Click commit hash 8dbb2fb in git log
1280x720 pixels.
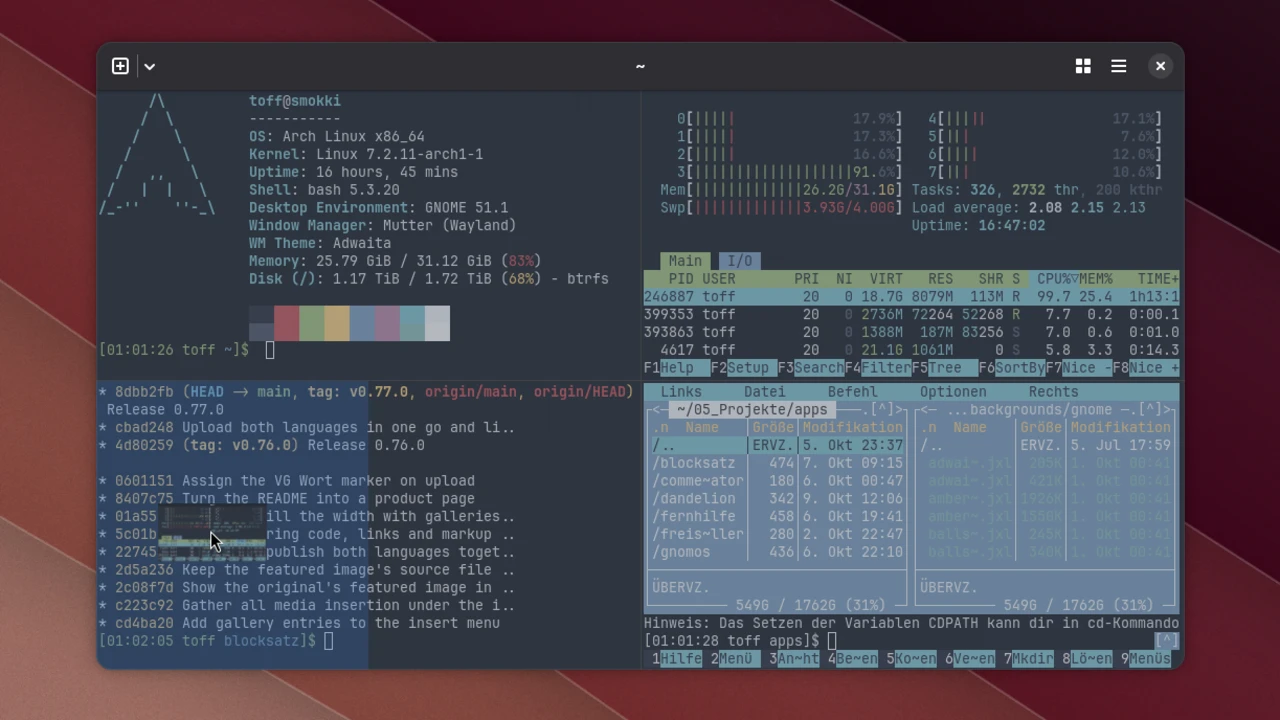(x=144, y=392)
